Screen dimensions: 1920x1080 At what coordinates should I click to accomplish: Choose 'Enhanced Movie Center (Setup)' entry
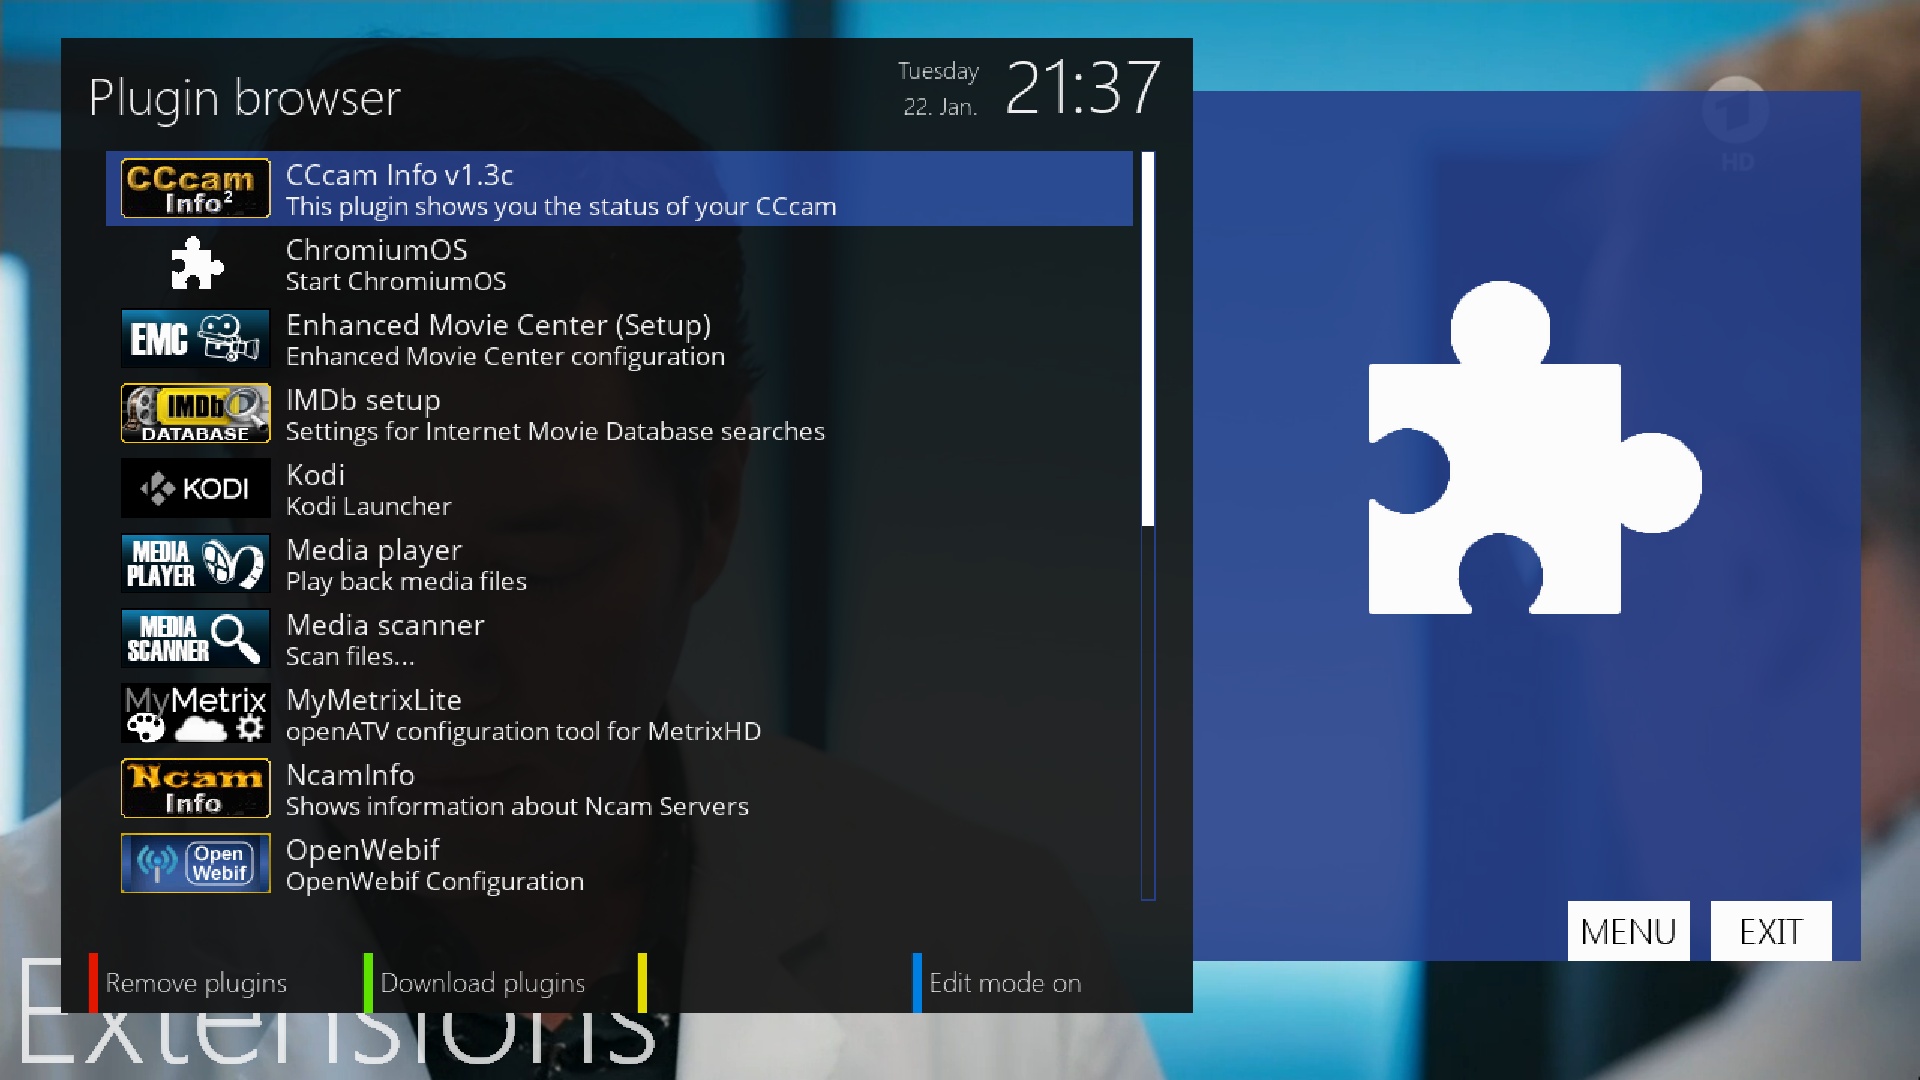coord(498,326)
